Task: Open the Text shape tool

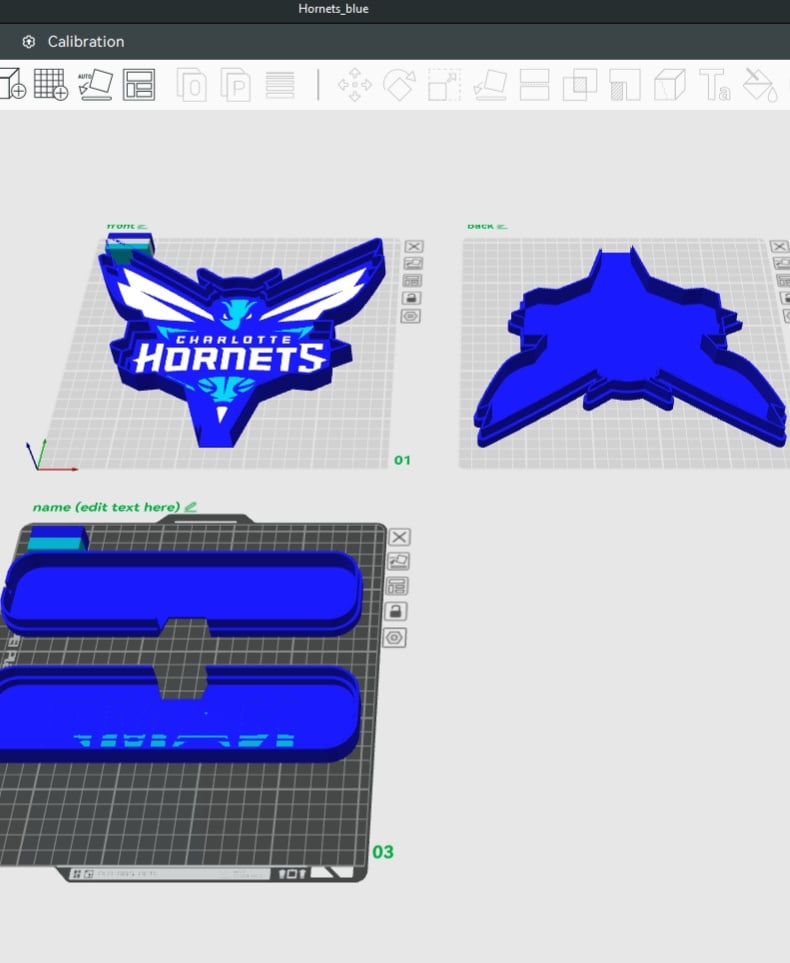Action: click(714, 84)
